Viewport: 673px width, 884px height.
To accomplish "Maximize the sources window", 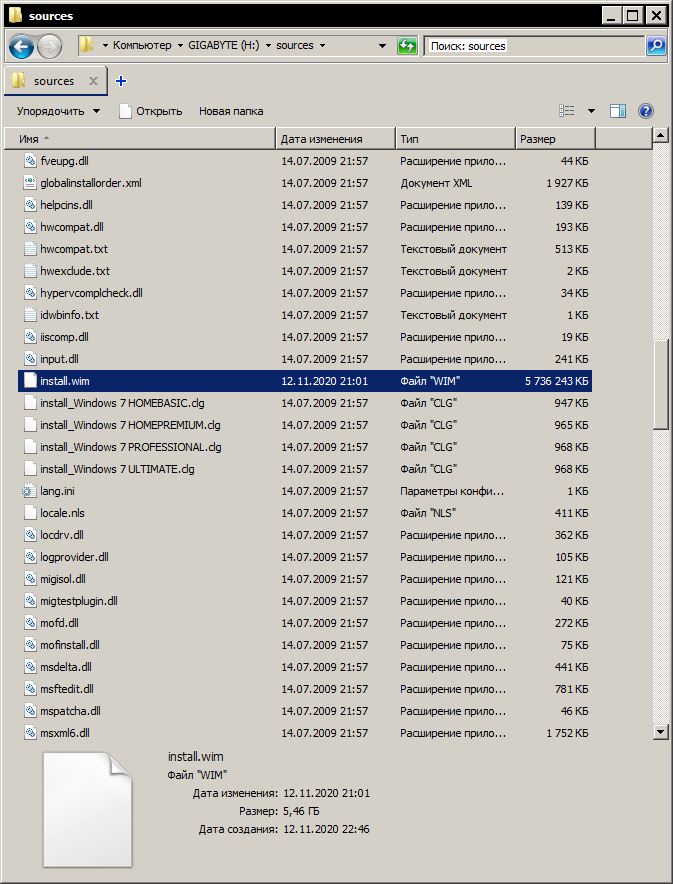I will (632, 15).
